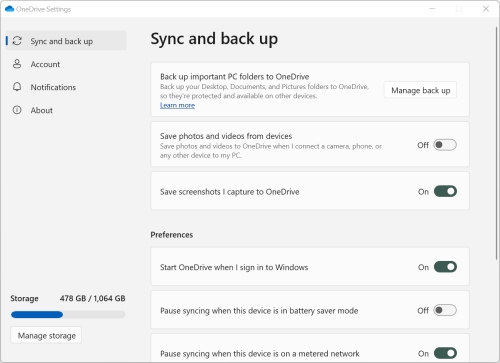Toggle pause syncing in battery saver mode
The height and width of the screenshot is (363, 500).
[445, 310]
